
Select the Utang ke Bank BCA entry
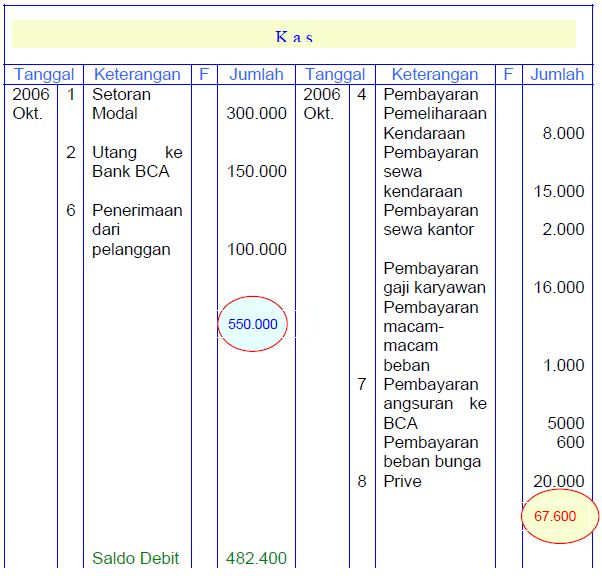(137, 162)
